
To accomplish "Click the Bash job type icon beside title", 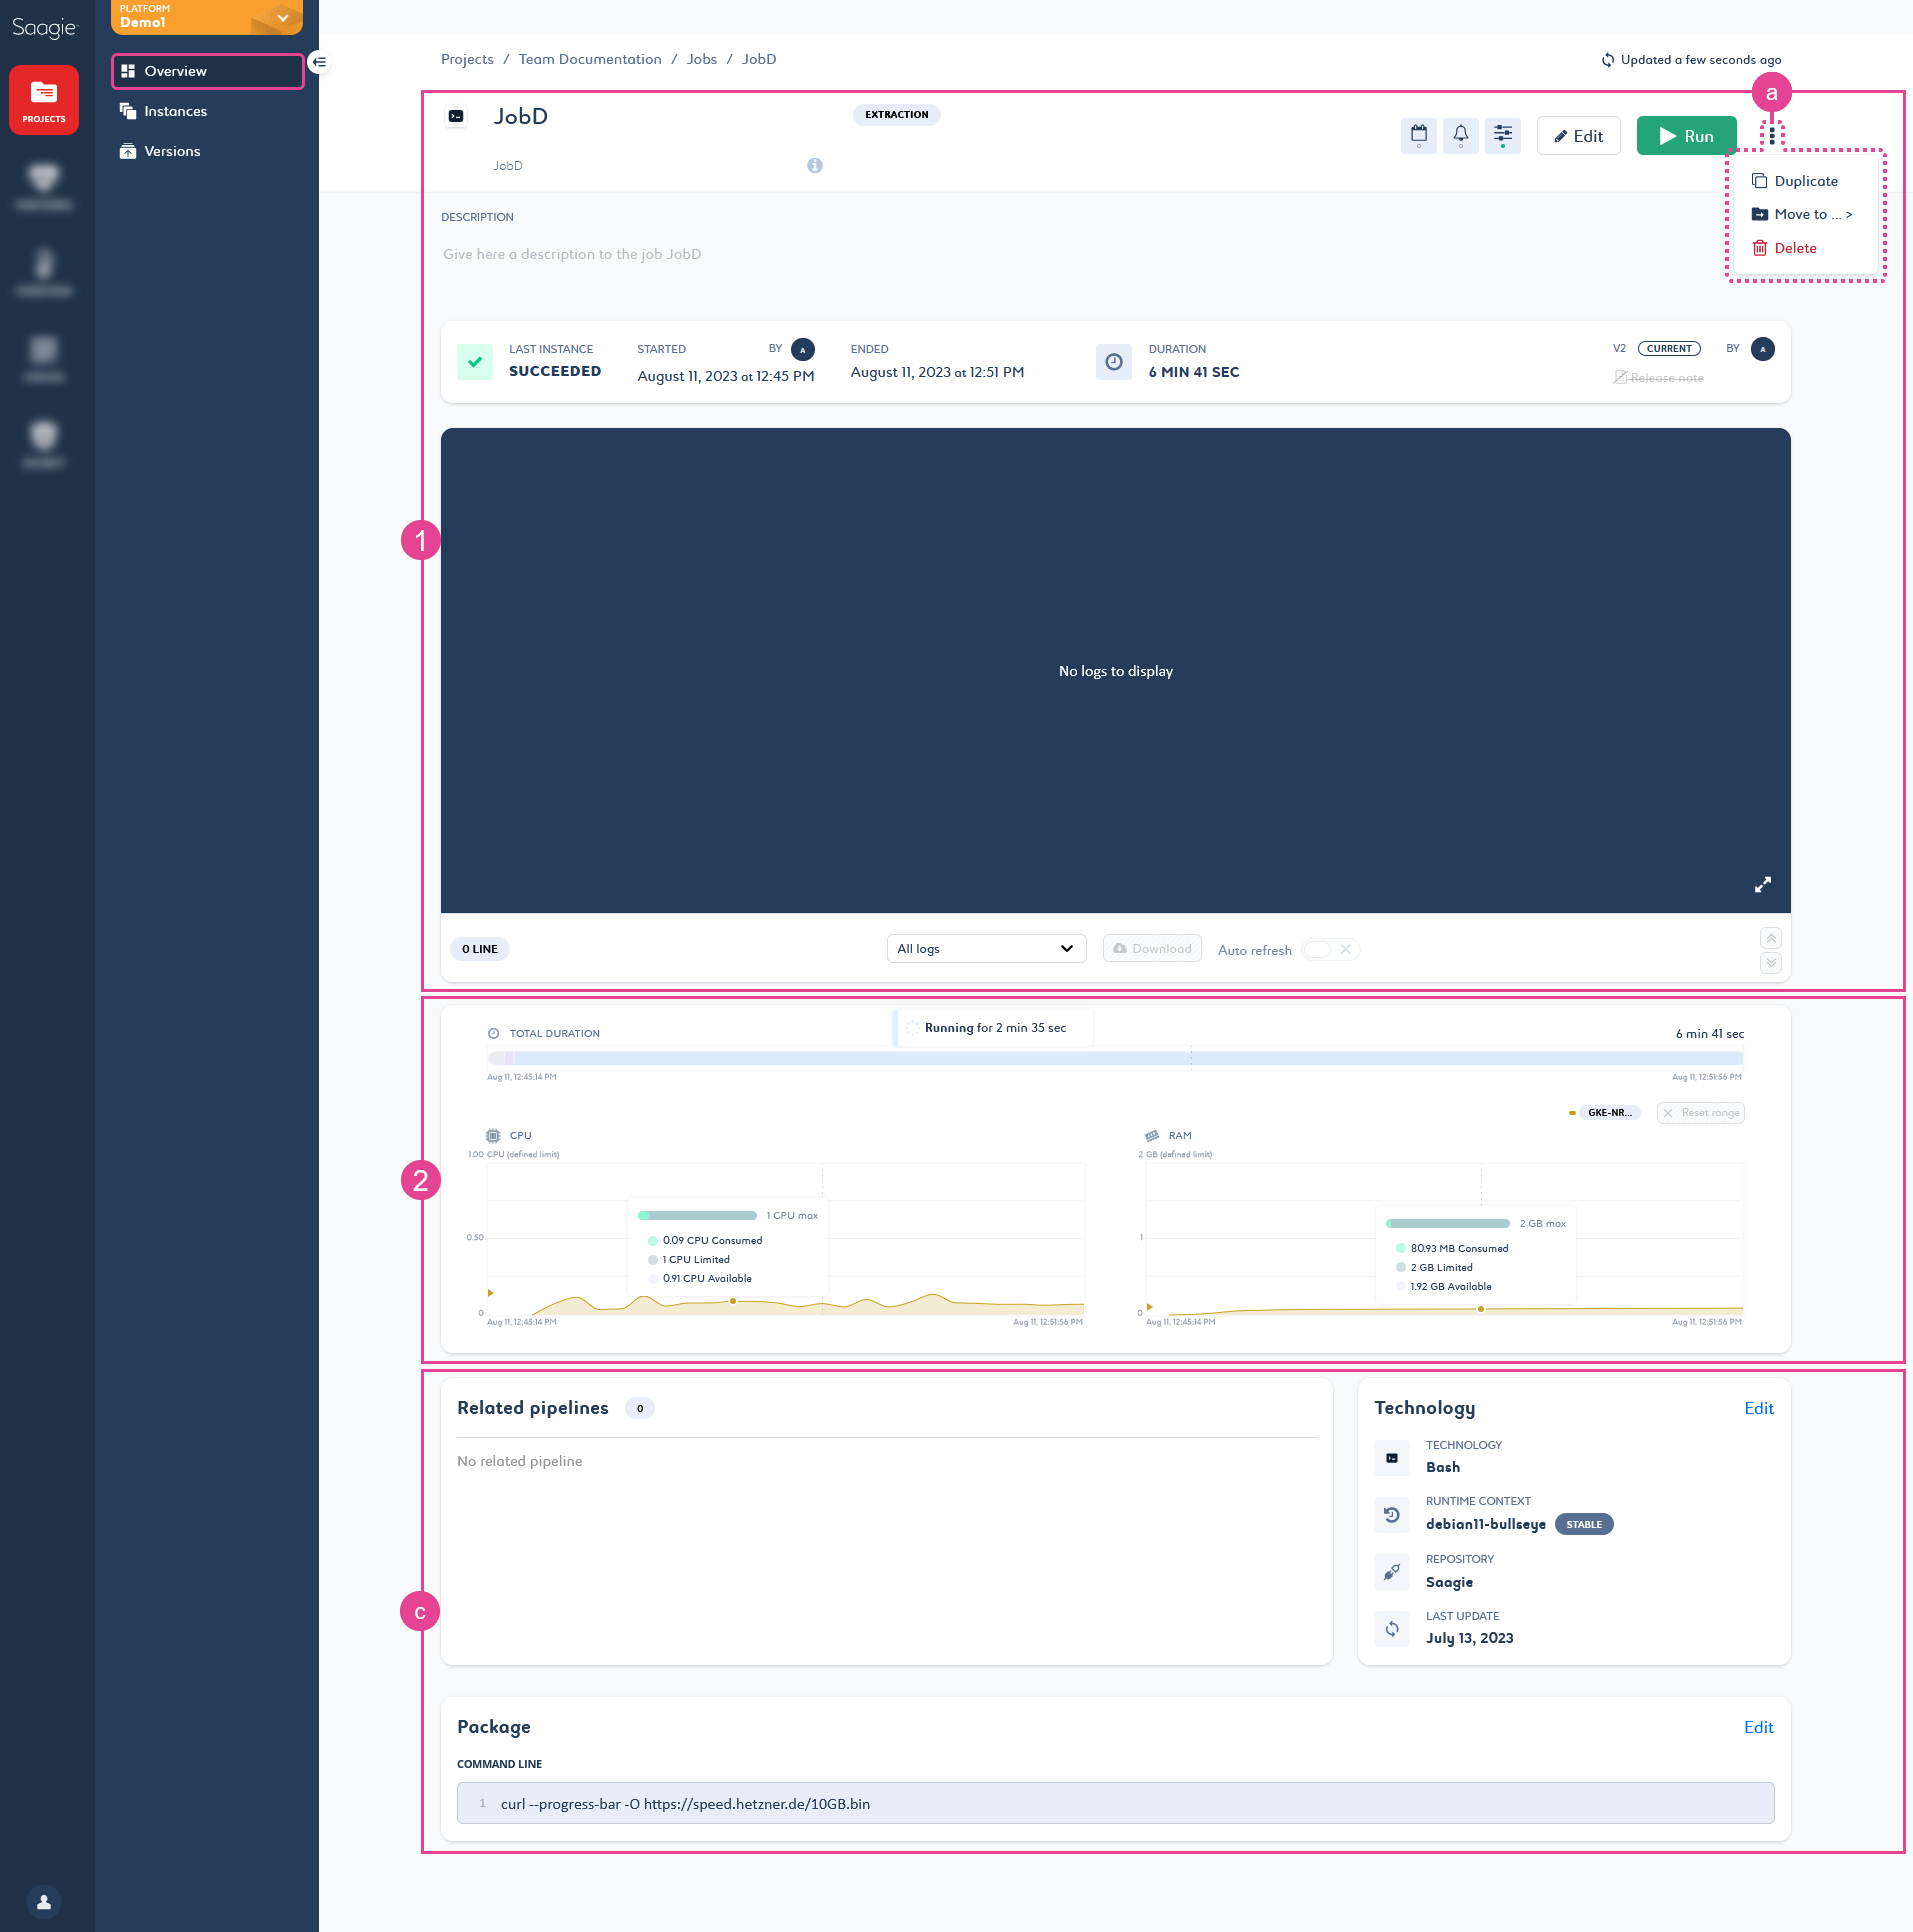I will [x=456, y=116].
